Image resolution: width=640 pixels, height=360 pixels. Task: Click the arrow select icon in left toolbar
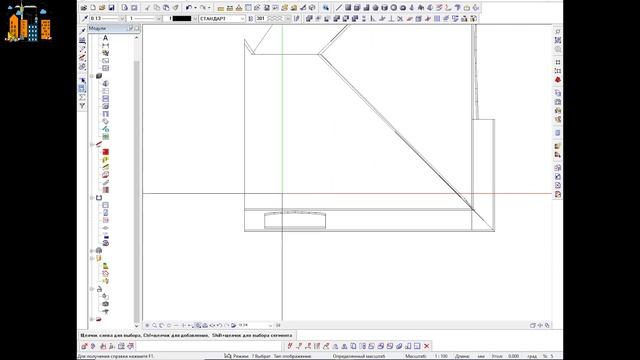(82, 80)
